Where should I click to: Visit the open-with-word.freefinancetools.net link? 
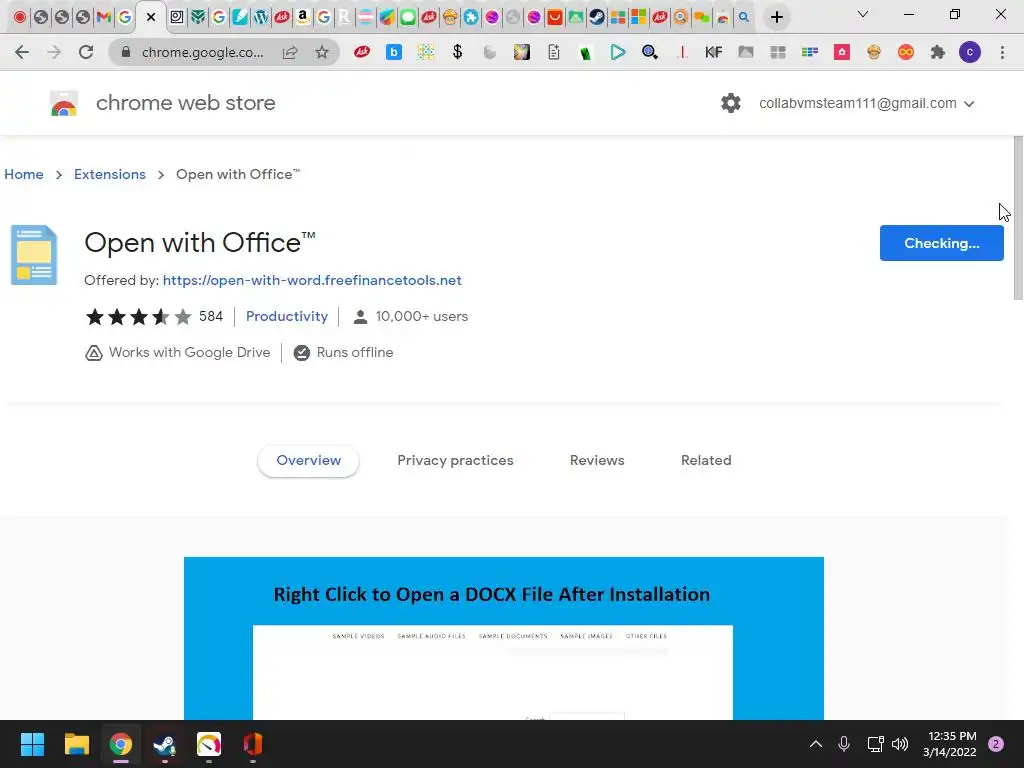point(312,280)
